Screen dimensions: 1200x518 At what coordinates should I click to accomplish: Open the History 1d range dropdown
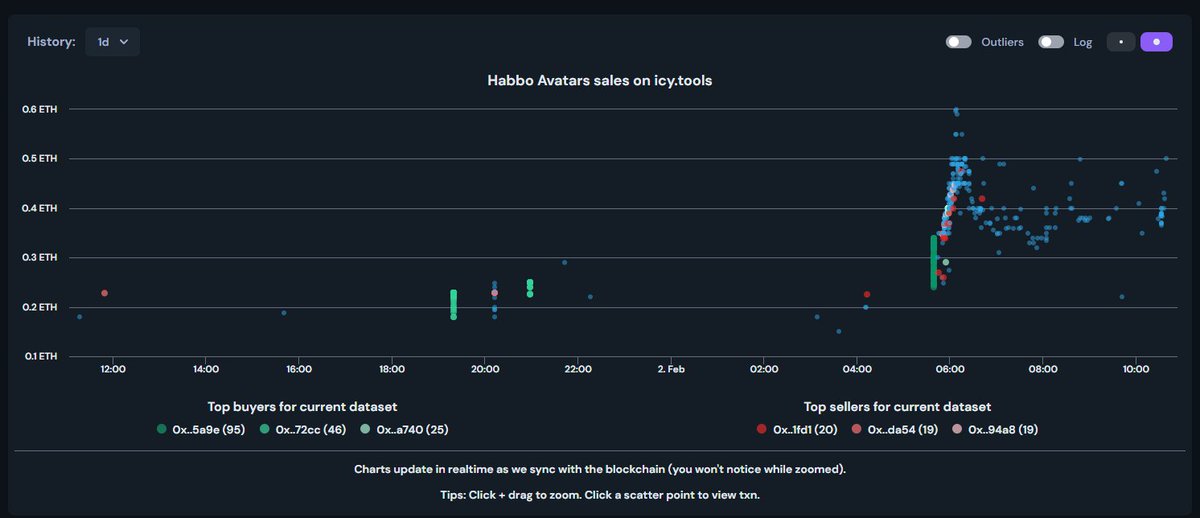pos(112,42)
